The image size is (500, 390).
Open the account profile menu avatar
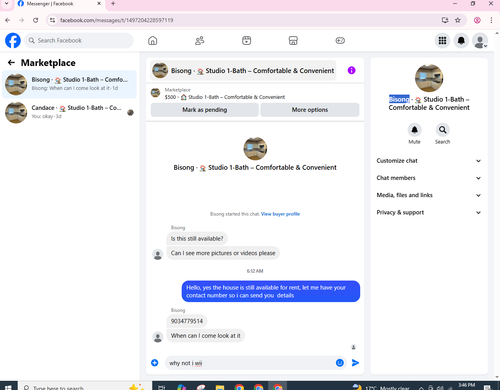pos(480,41)
